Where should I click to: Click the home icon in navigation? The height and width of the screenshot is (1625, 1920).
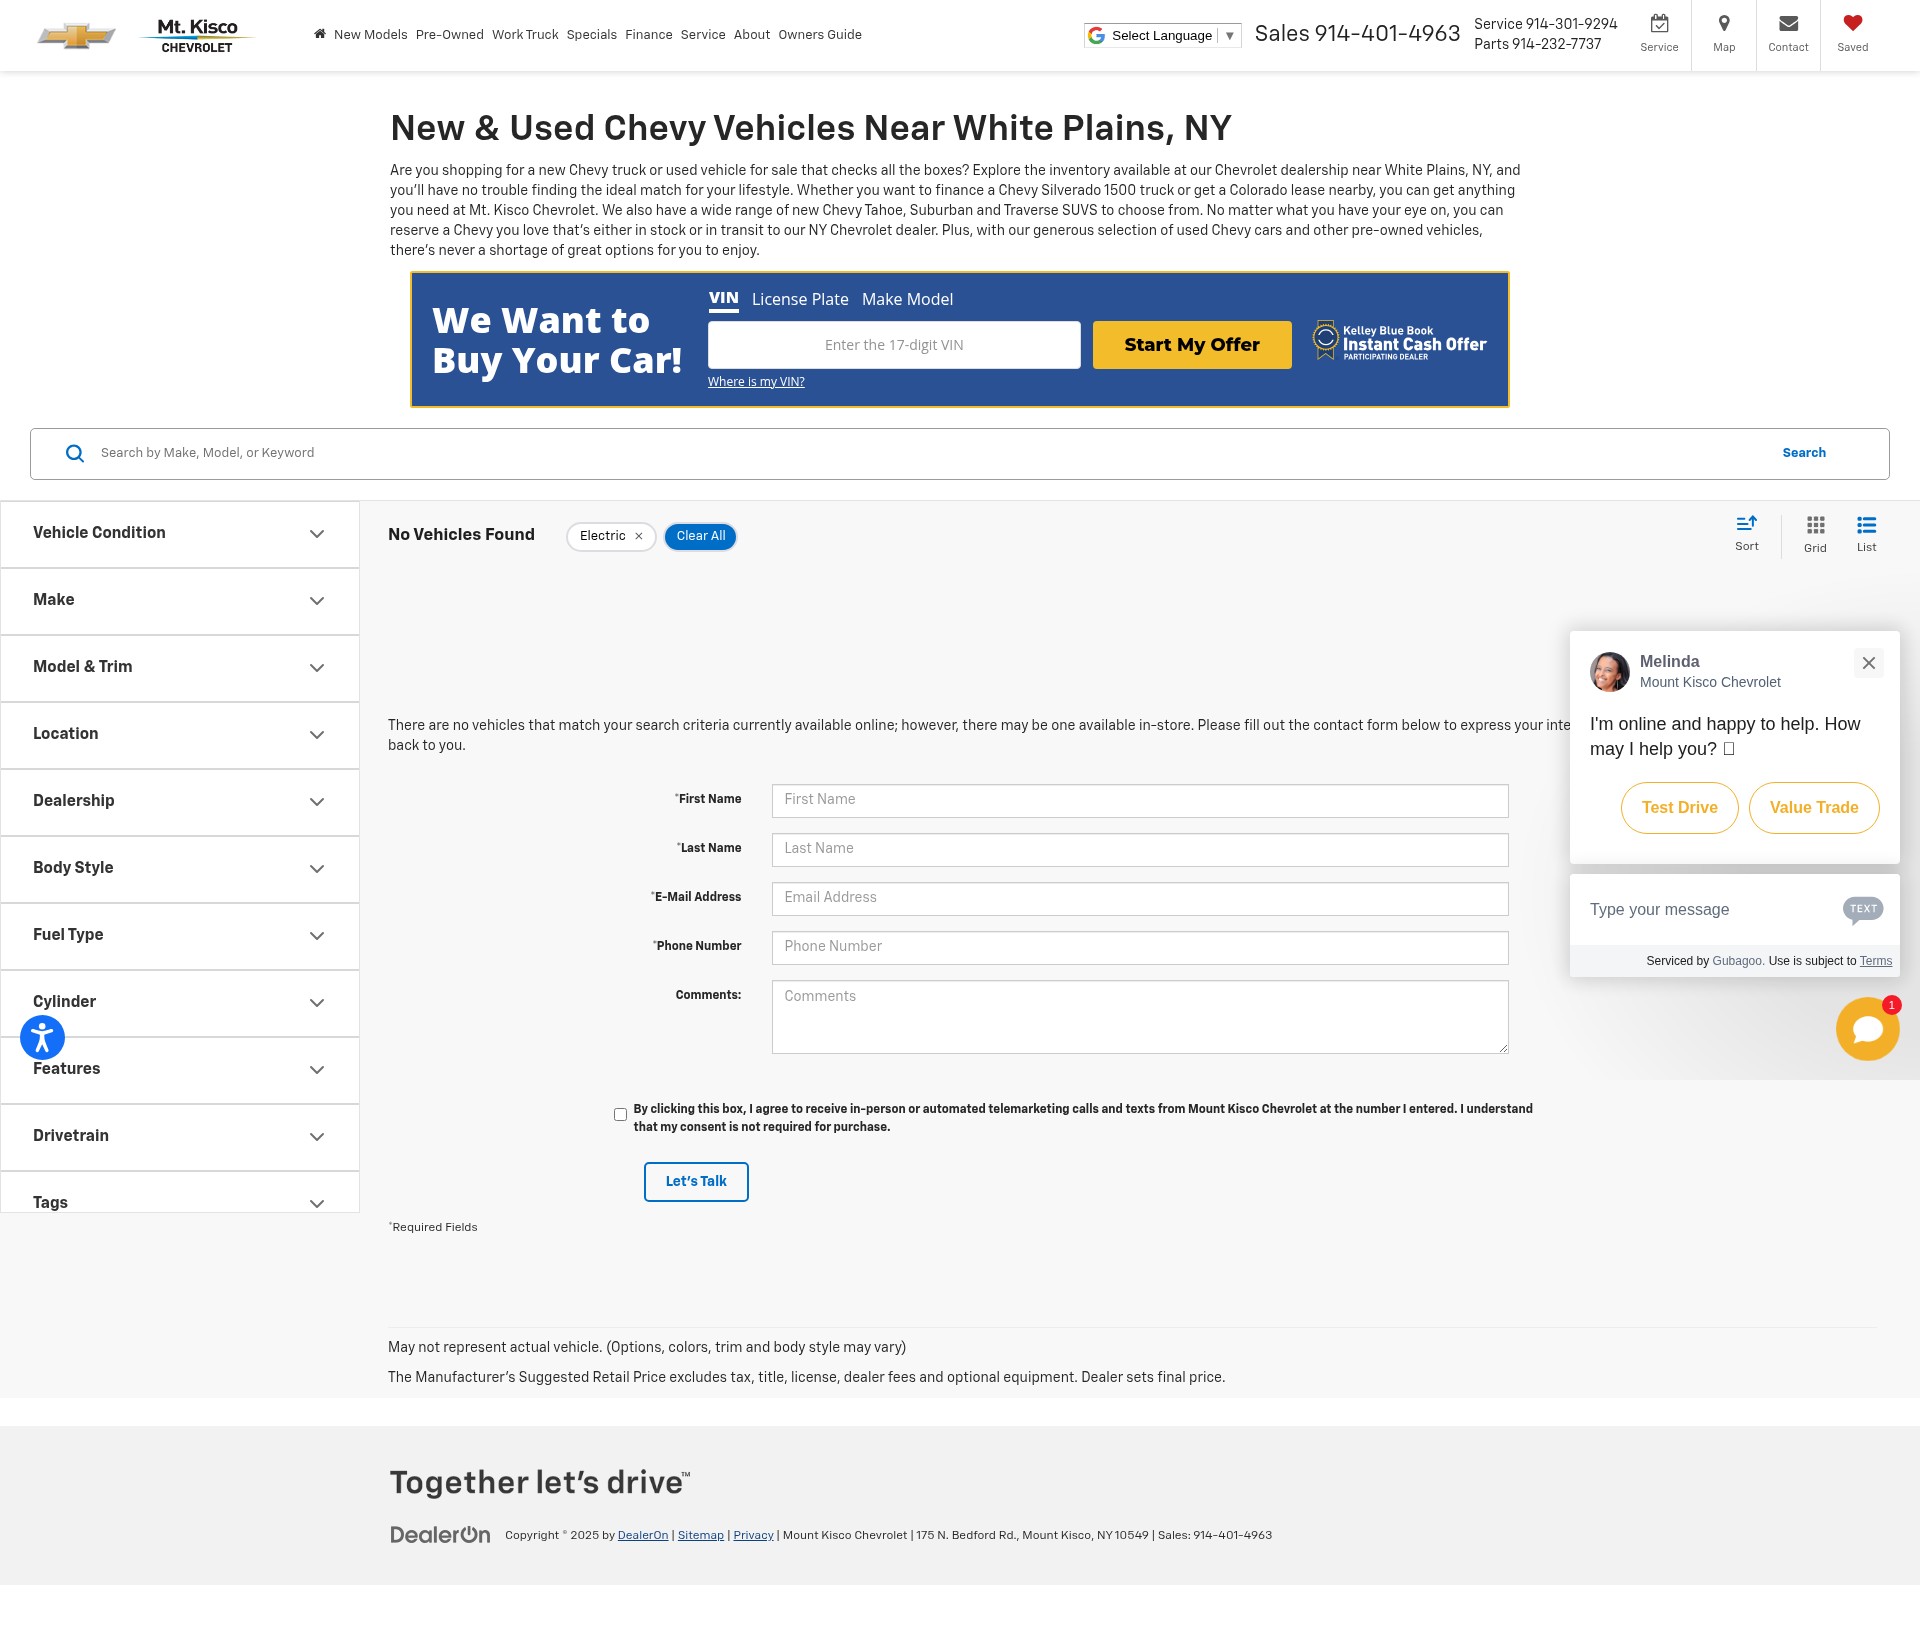[320, 34]
